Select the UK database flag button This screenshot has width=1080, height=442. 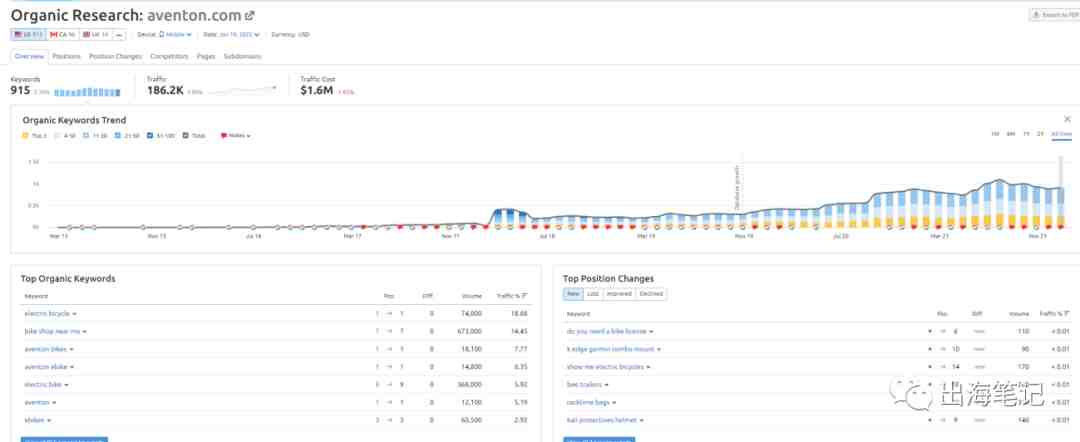(95, 34)
